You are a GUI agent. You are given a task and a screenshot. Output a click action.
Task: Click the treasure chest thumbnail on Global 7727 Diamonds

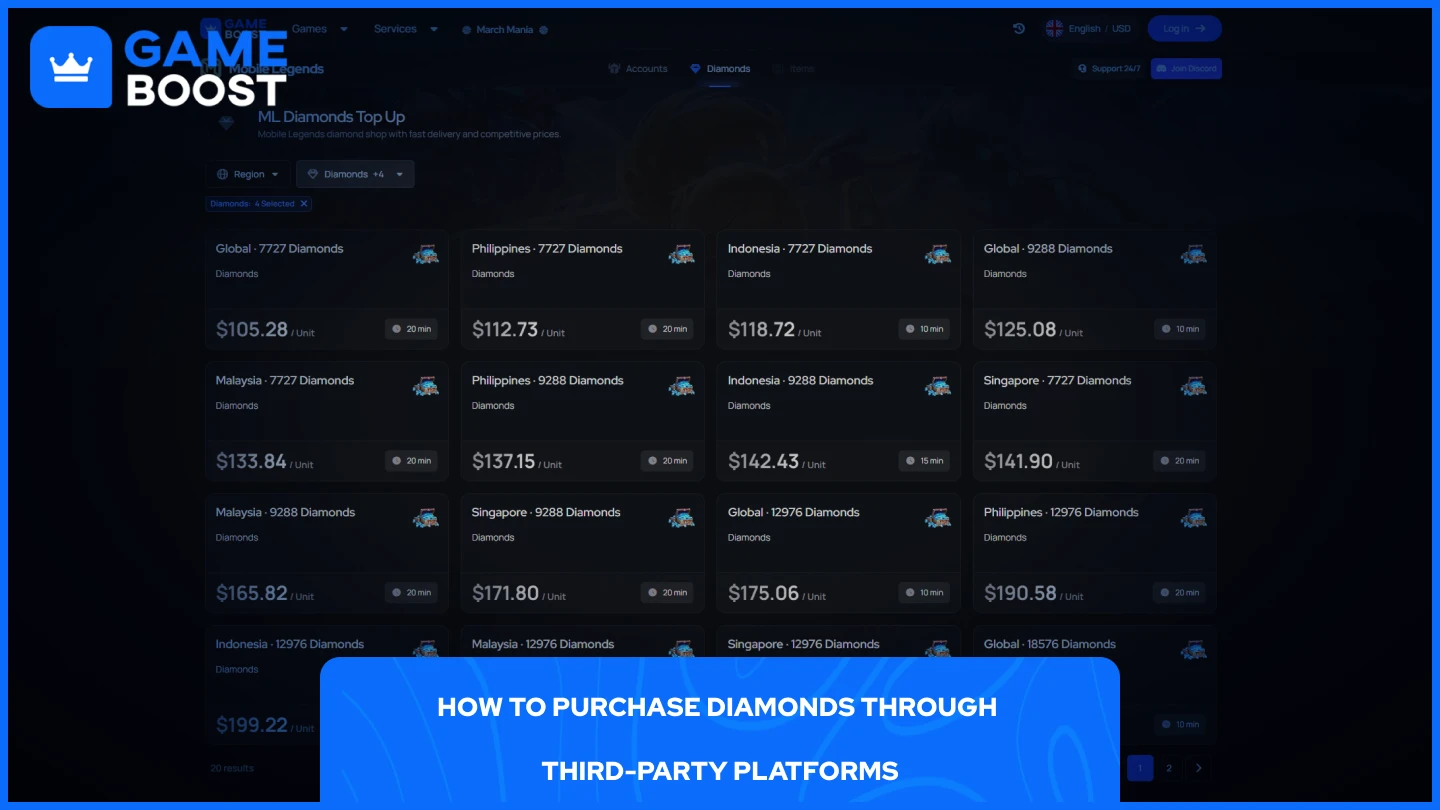click(x=426, y=254)
